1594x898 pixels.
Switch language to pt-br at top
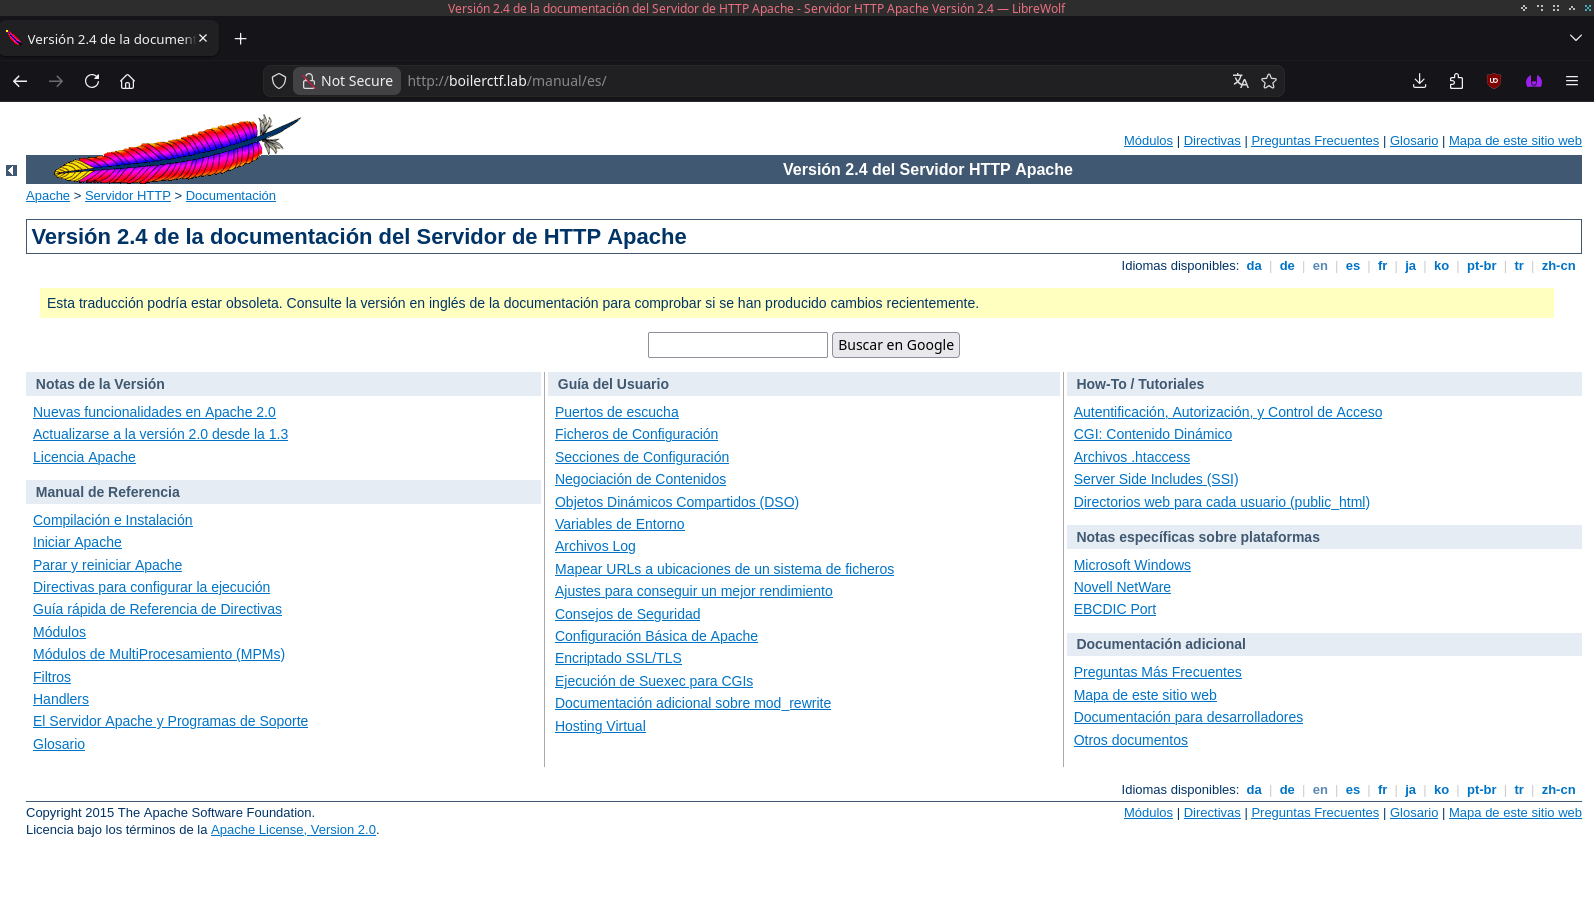click(x=1481, y=266)
